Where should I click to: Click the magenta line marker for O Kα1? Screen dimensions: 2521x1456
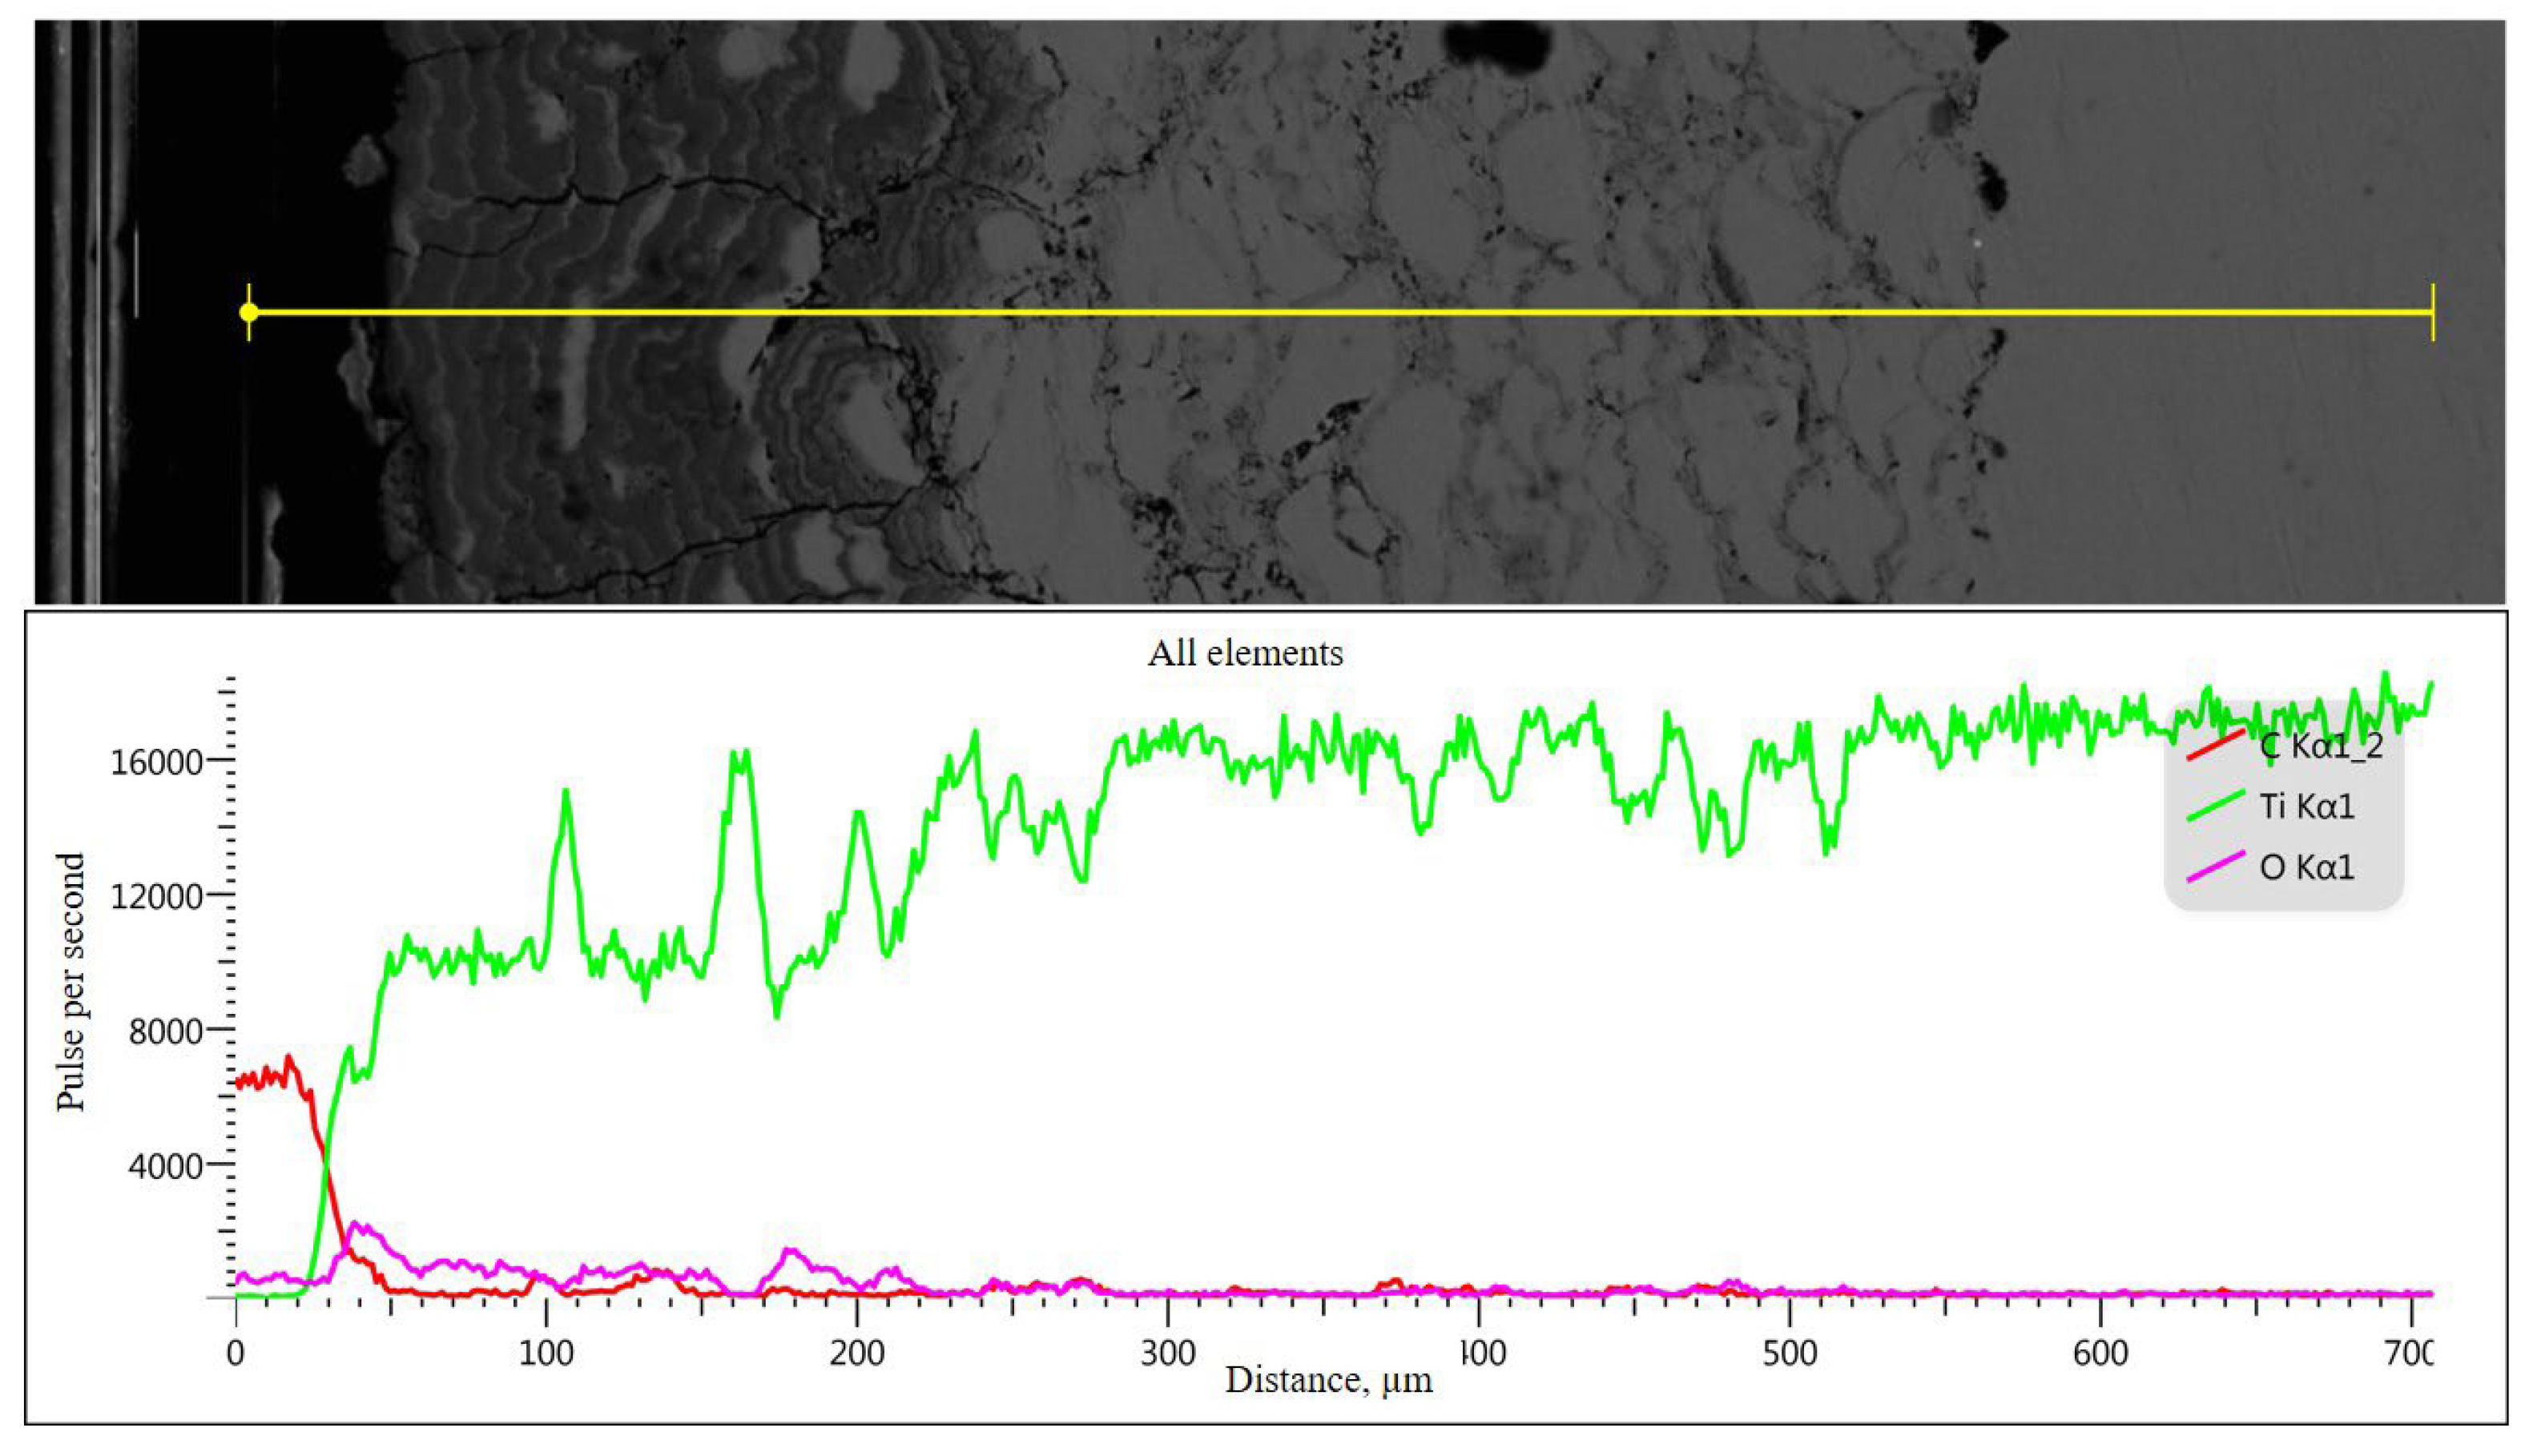[x=2215, y=866]
